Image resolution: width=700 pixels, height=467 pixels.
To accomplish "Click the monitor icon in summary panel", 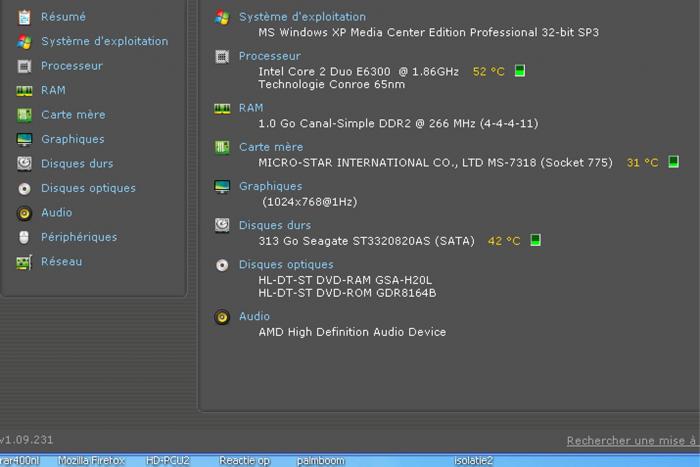I will [x=222, y=187].
